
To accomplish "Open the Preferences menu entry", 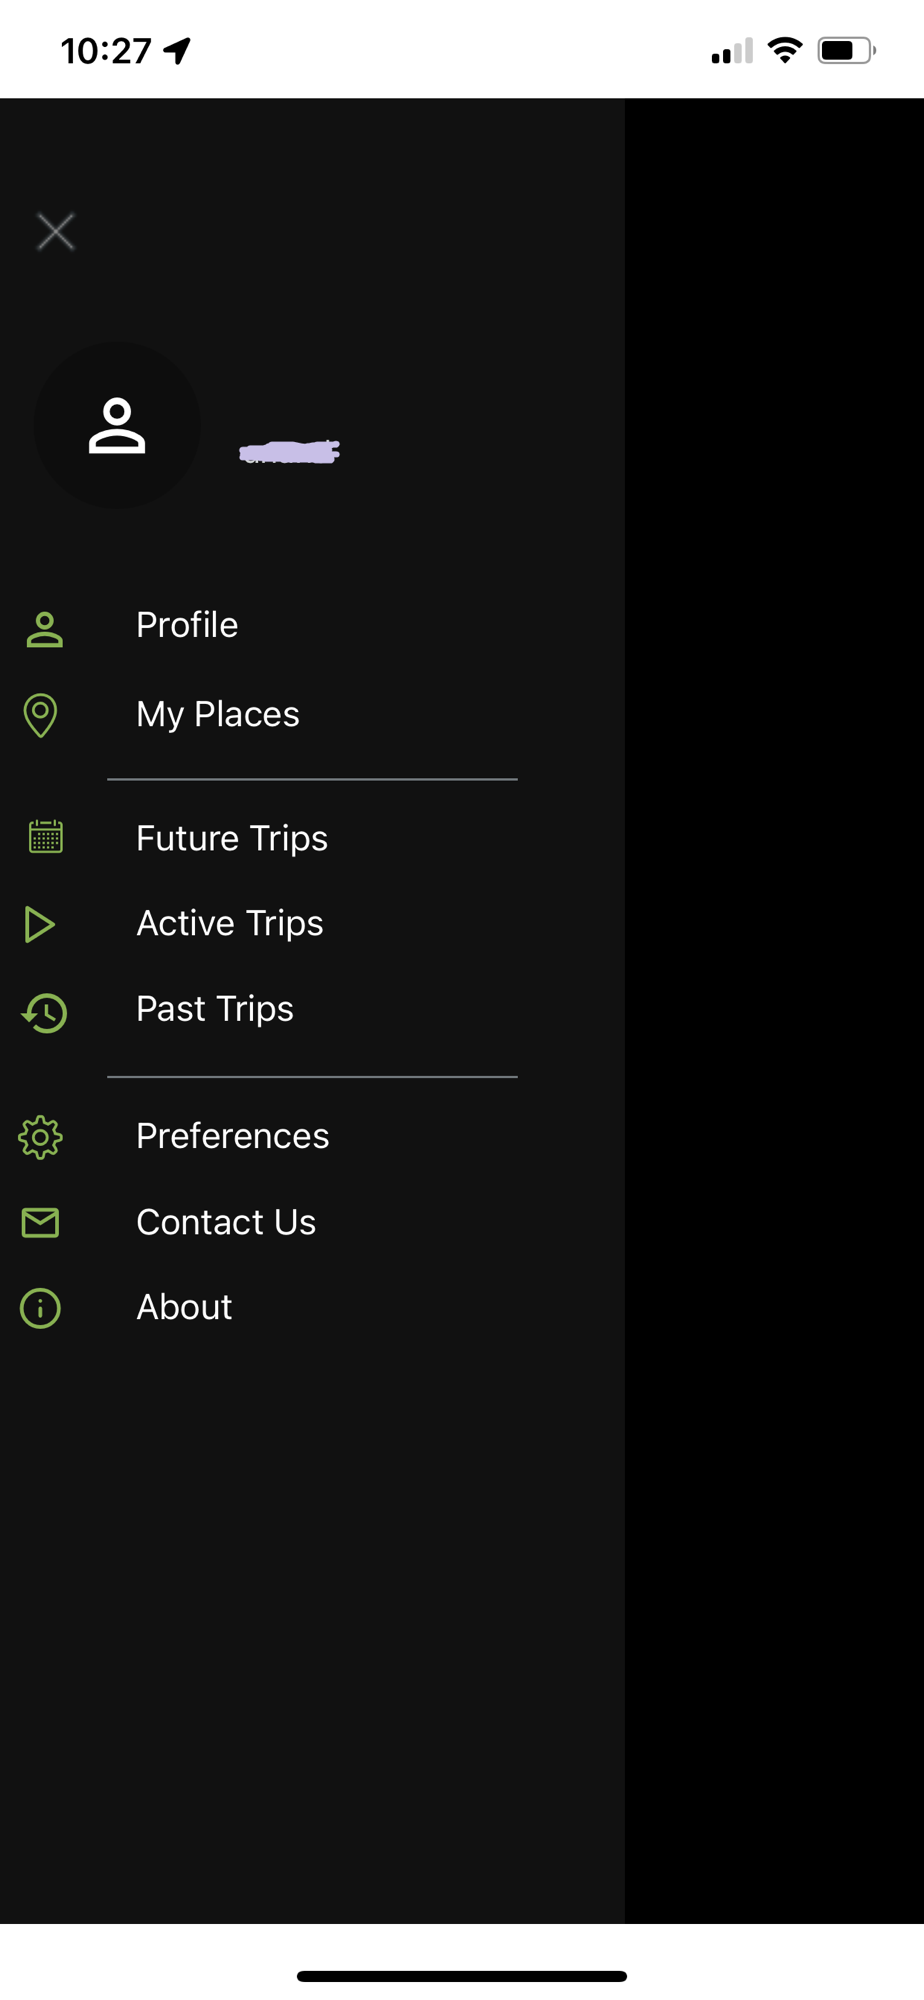I will click(x=232, y=1136).
